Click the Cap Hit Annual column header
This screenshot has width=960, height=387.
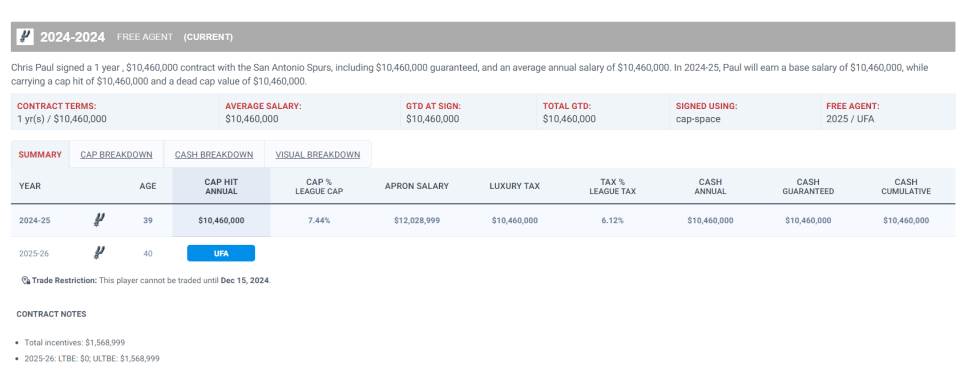tap(221, 186)
